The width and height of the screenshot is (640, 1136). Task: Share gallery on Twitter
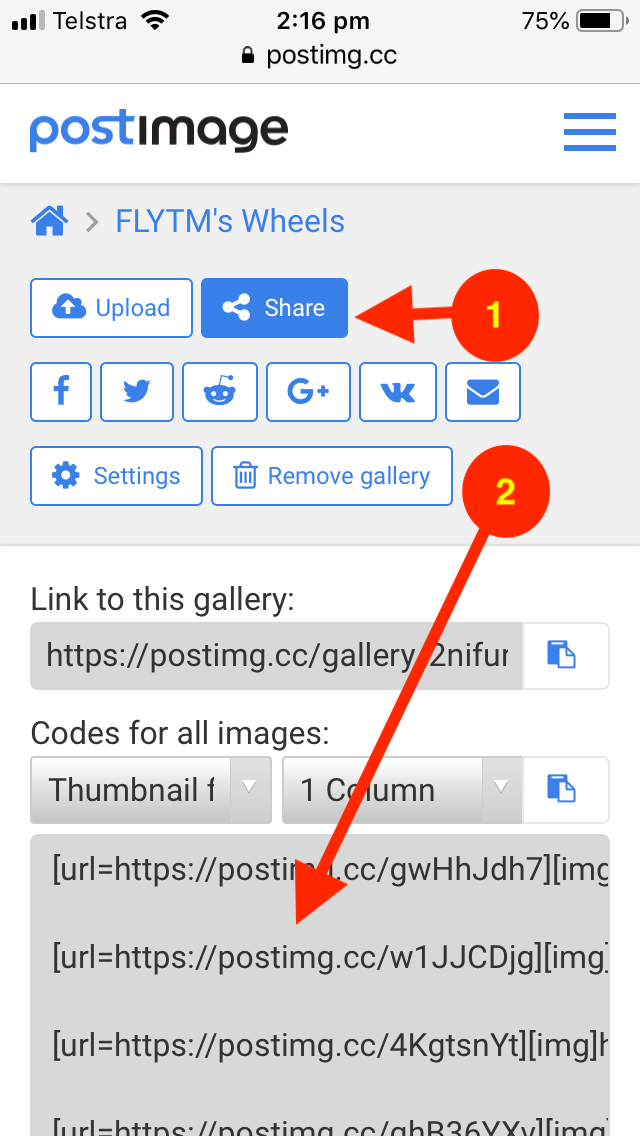click(x=137, y=392)
